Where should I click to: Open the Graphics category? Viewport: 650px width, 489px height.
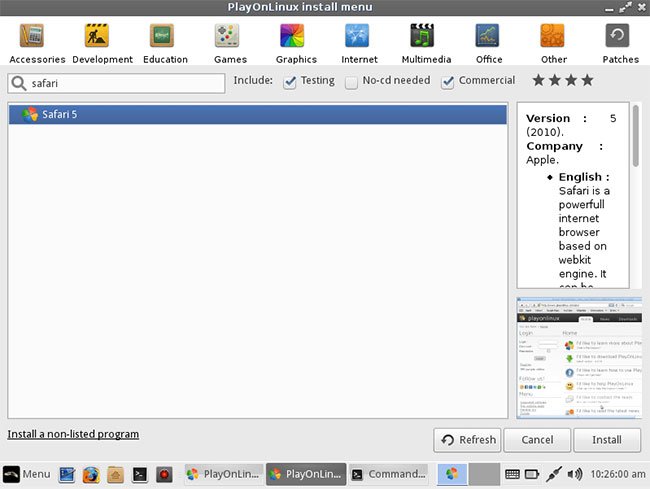point(296,44)
